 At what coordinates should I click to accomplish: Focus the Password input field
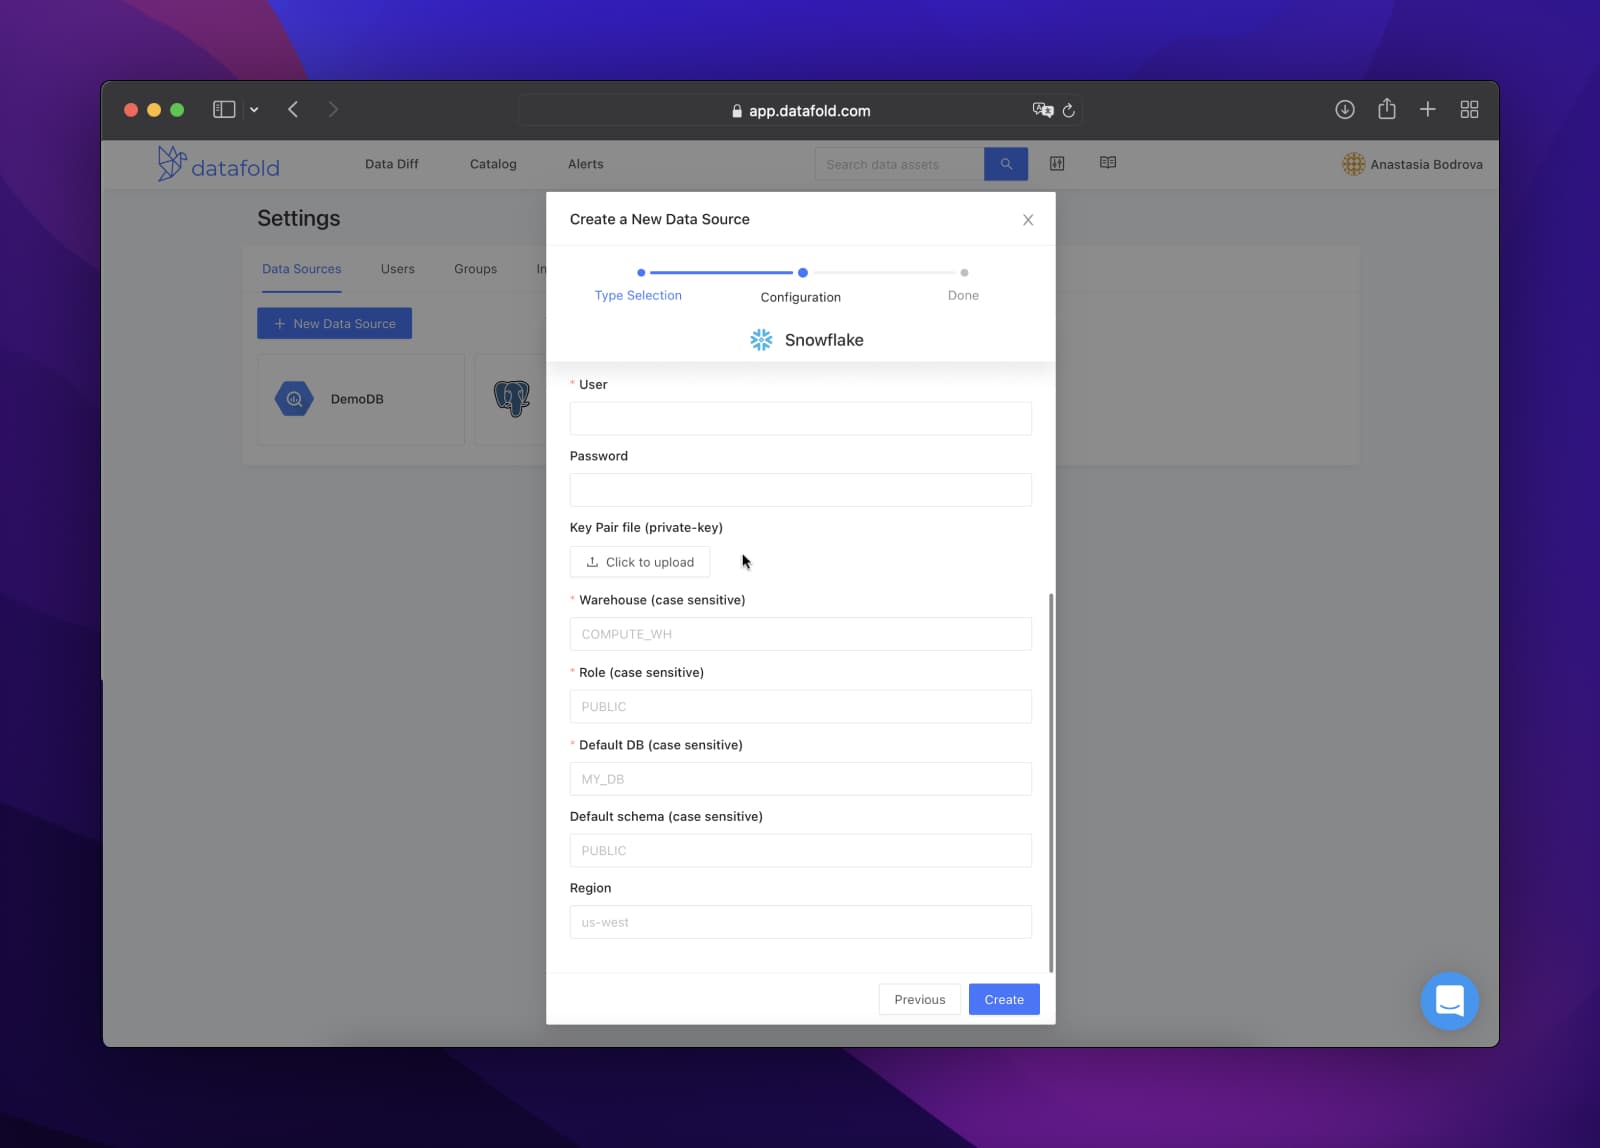(800, 490)
